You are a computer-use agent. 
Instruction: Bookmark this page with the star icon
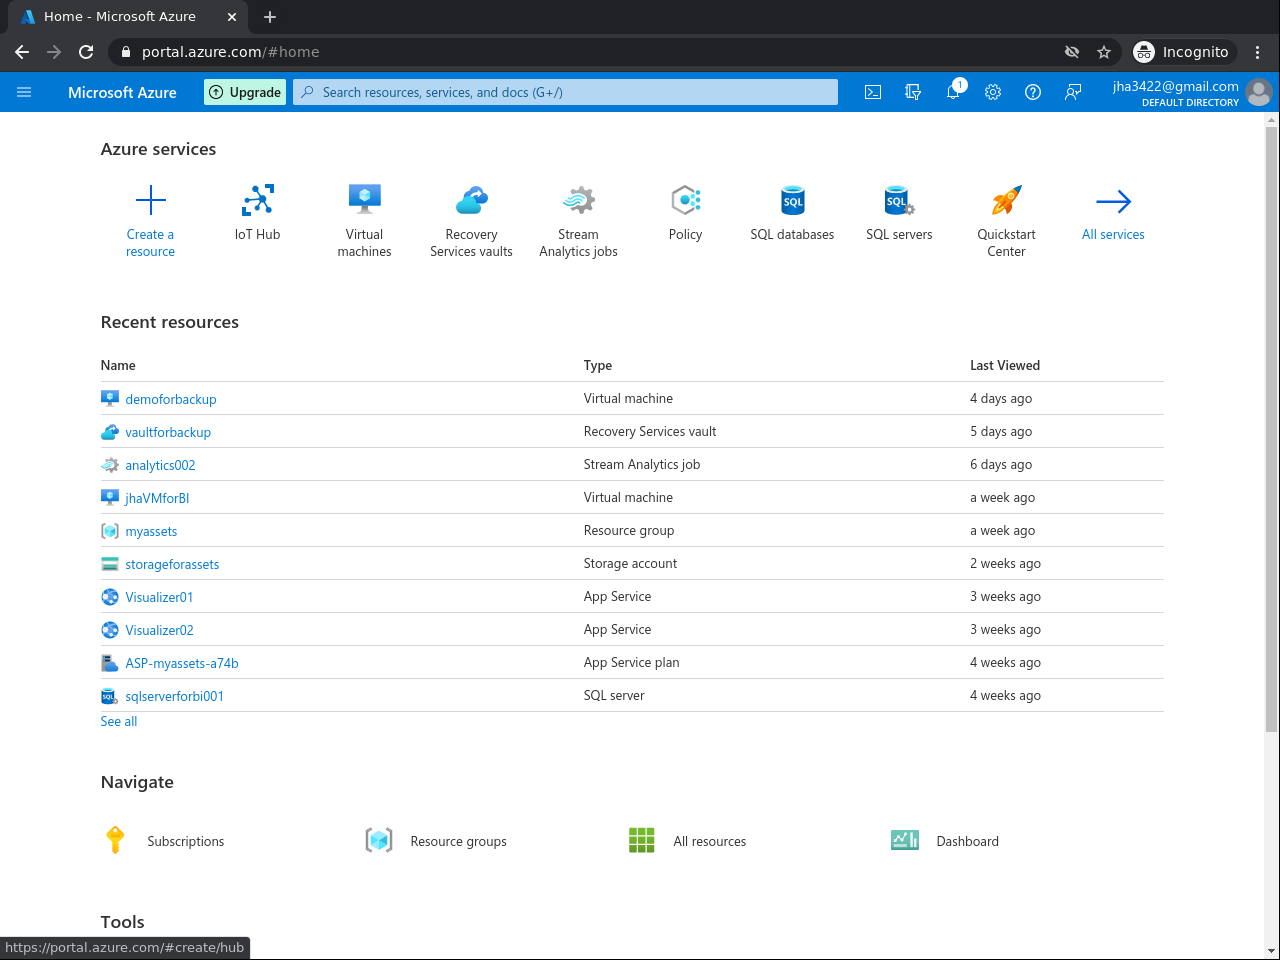[1104, 52]
